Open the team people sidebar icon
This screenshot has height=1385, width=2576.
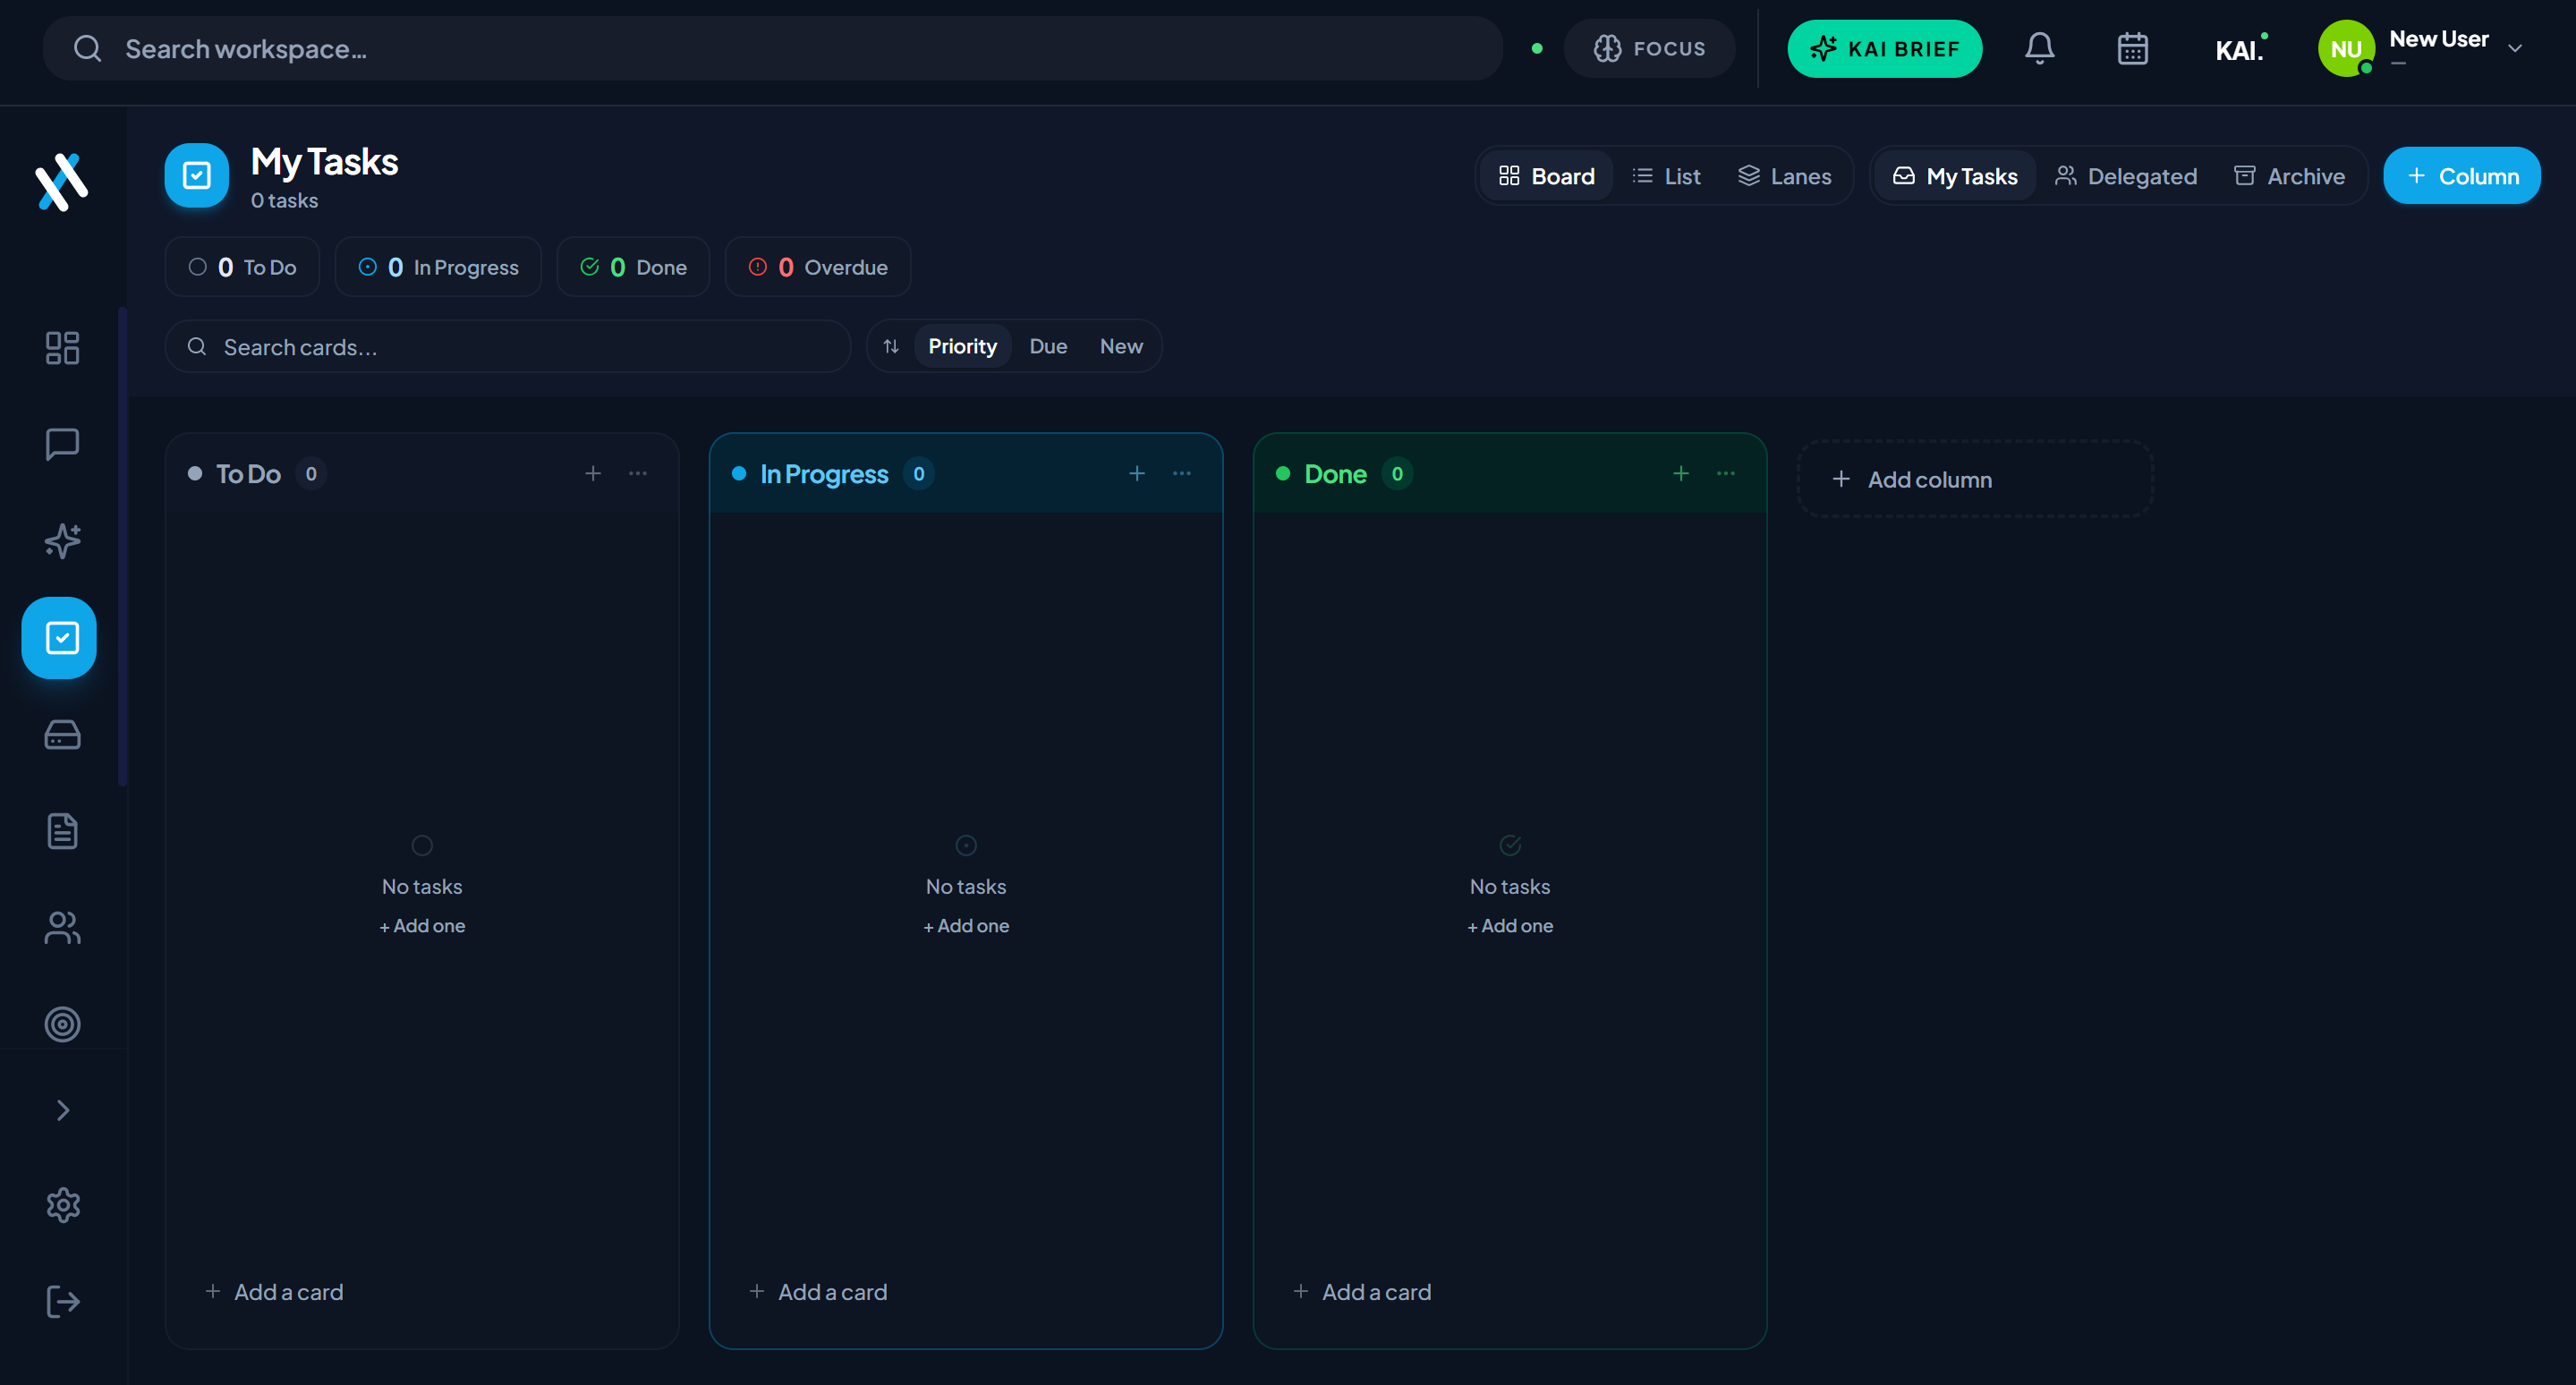coord(62,928)
